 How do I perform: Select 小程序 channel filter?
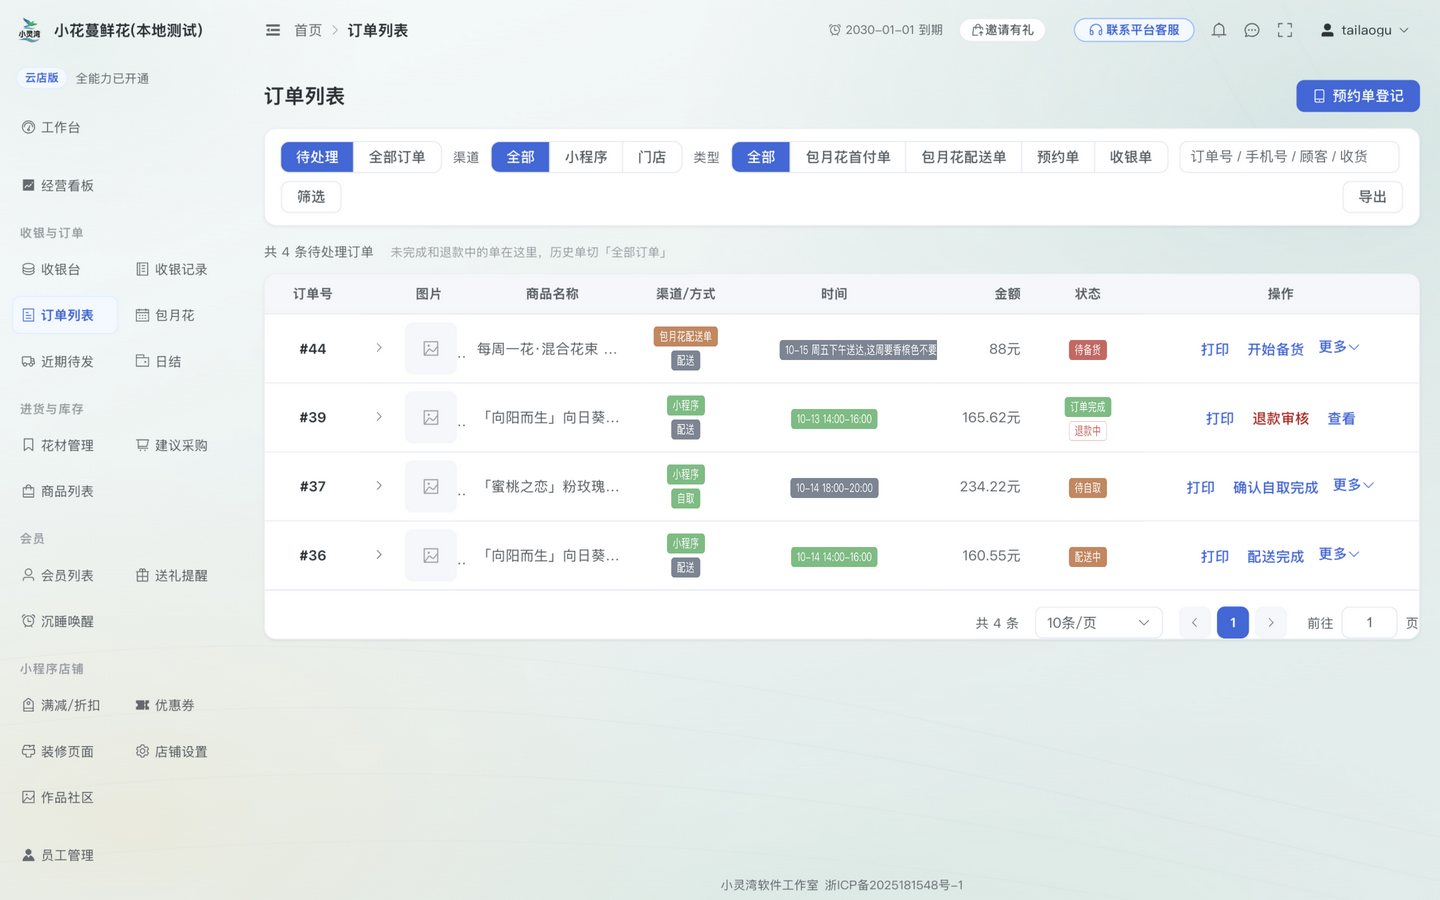[586, 157]
